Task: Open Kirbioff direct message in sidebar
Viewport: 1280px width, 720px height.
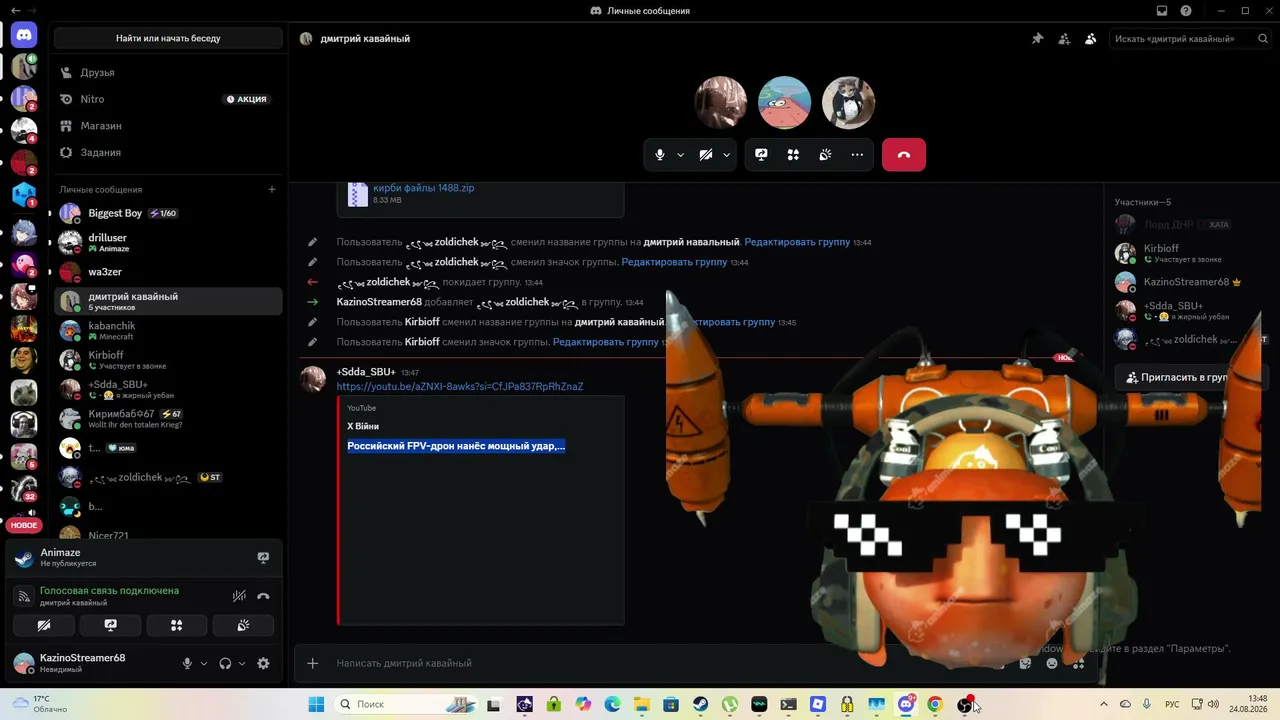Action: pyautogui.click(x=168, y=360)
